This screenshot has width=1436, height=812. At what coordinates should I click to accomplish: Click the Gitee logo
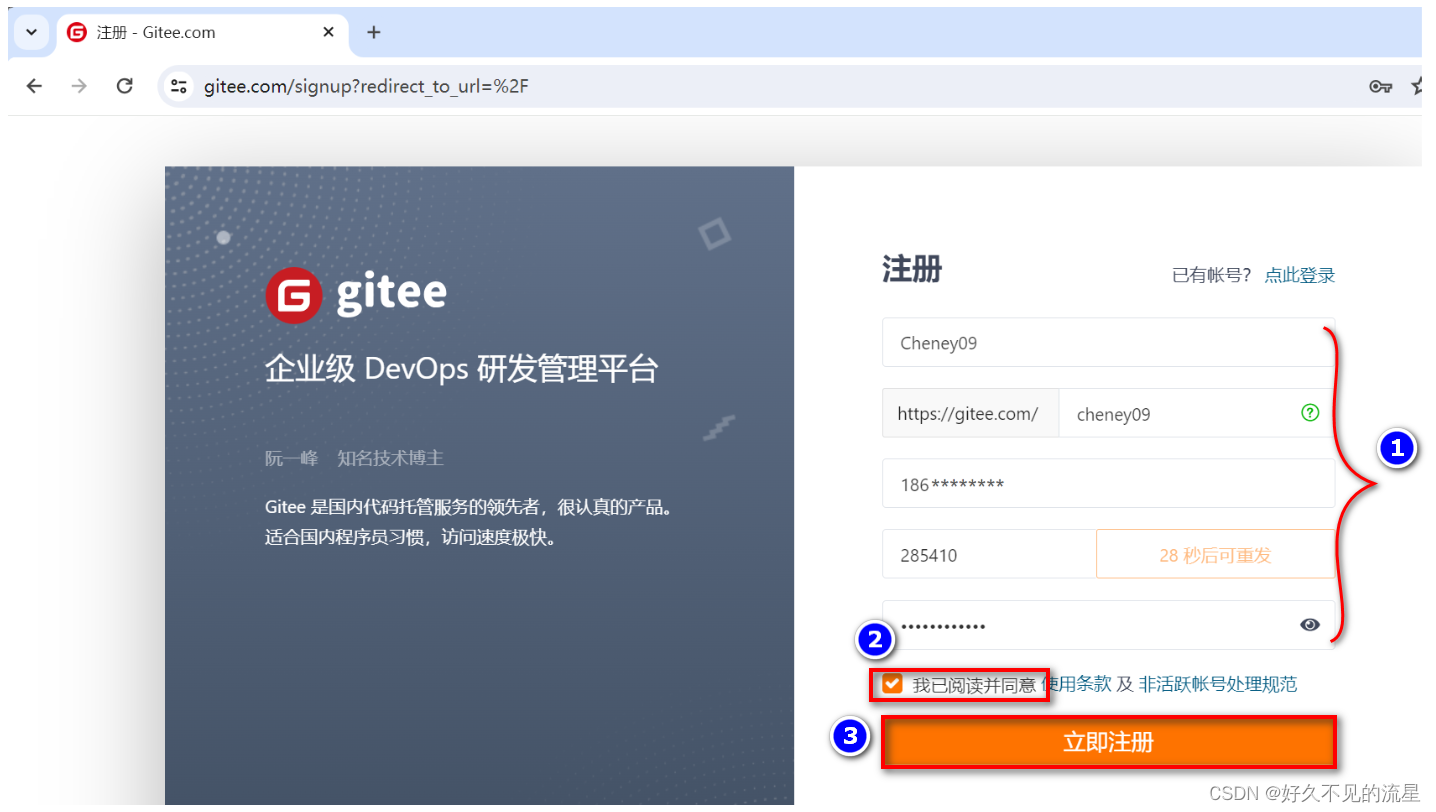(x=356, y=295)
